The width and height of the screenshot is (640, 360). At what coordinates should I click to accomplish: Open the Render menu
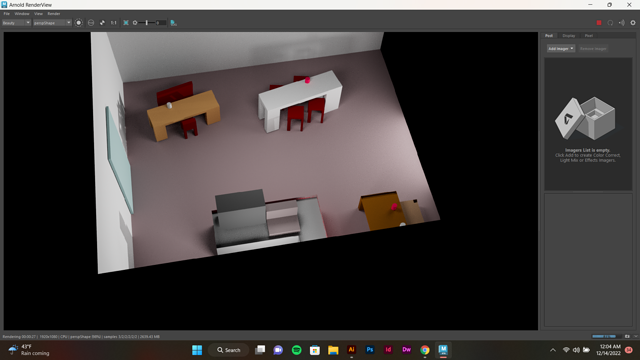point(53,13)
